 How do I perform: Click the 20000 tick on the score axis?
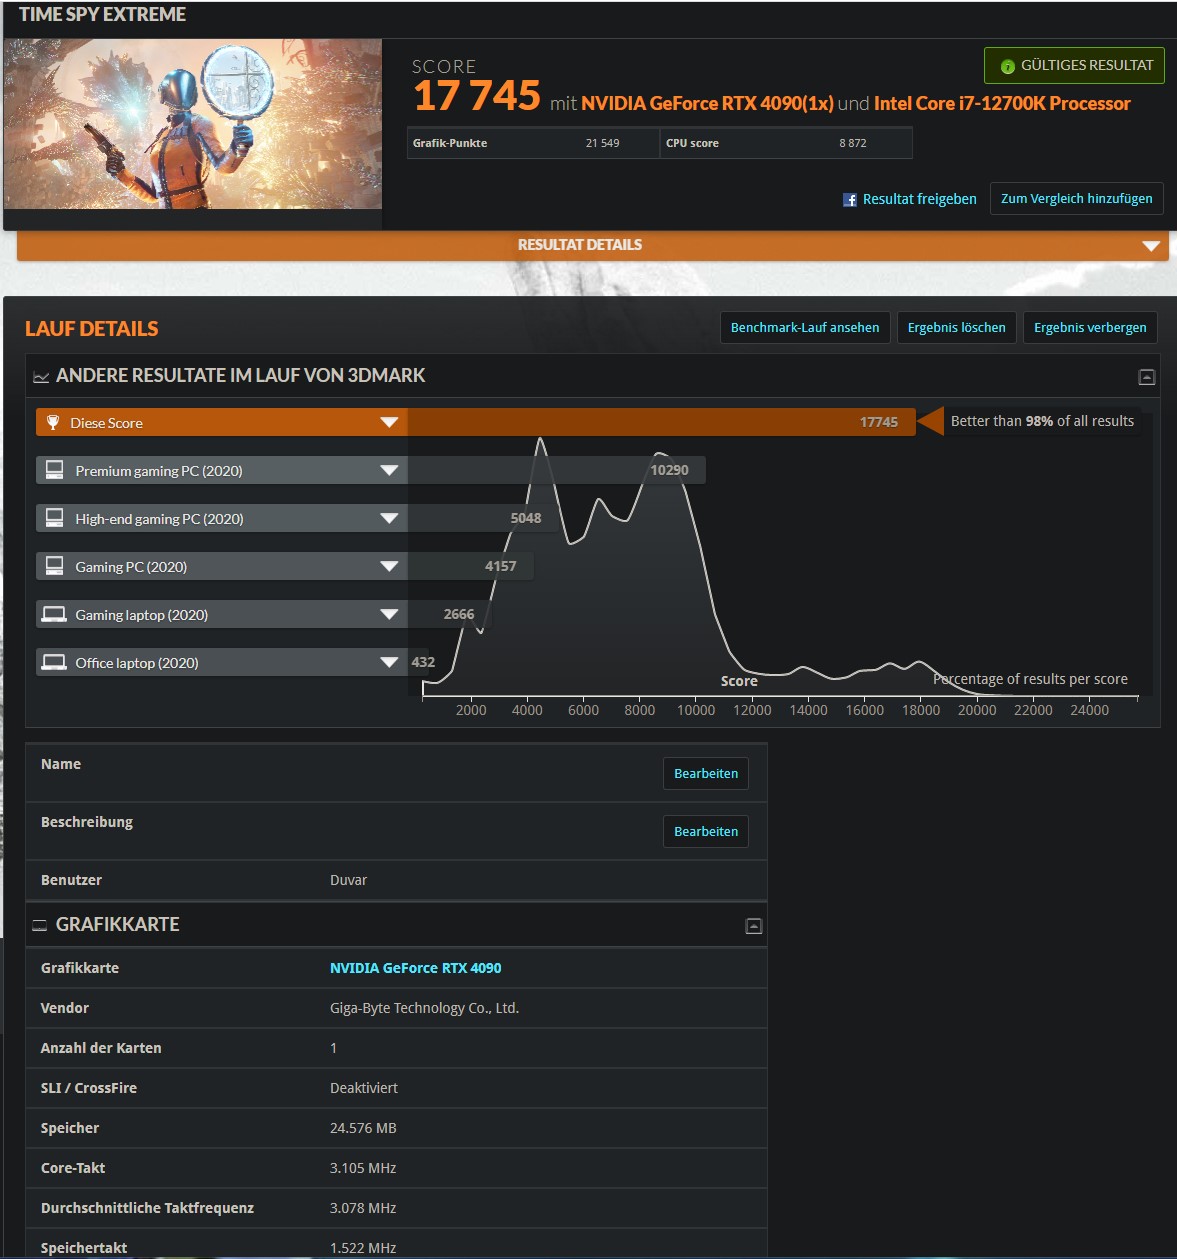point(977,710)
